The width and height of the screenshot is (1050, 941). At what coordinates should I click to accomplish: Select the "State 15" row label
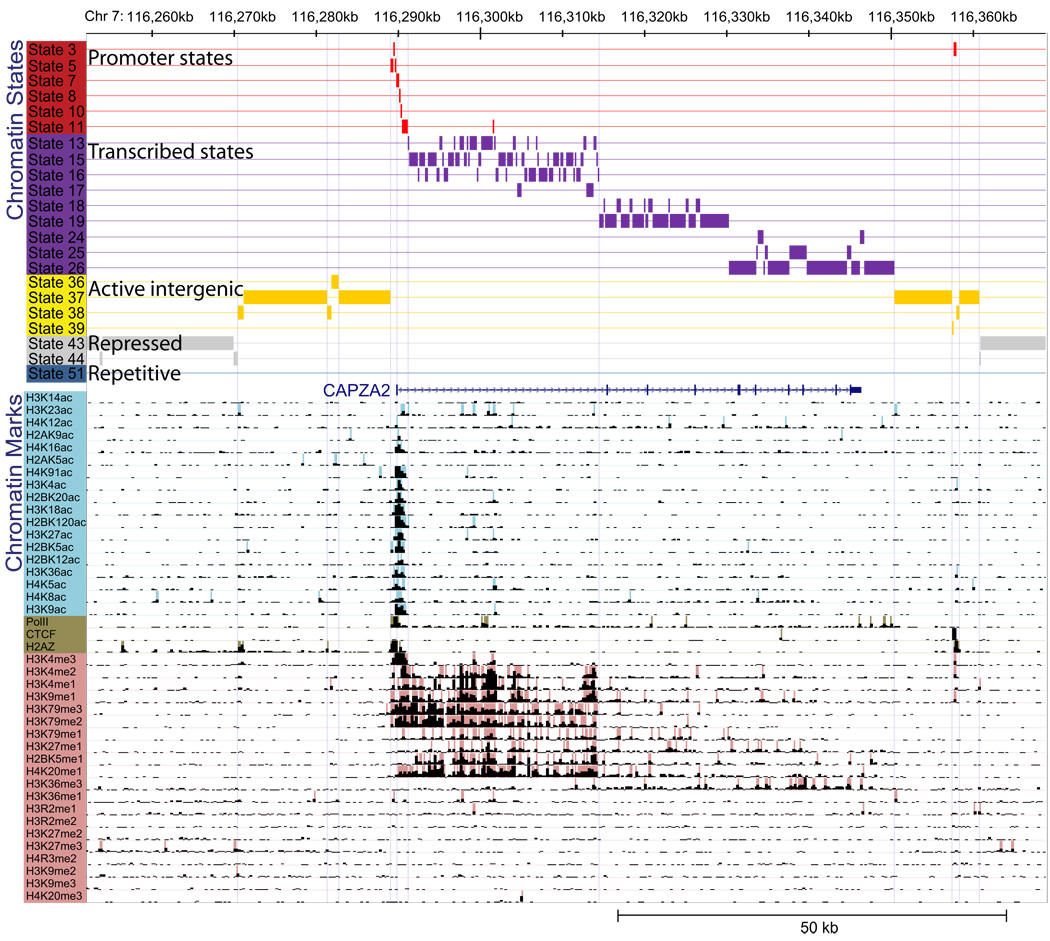[x=56, y=159]
